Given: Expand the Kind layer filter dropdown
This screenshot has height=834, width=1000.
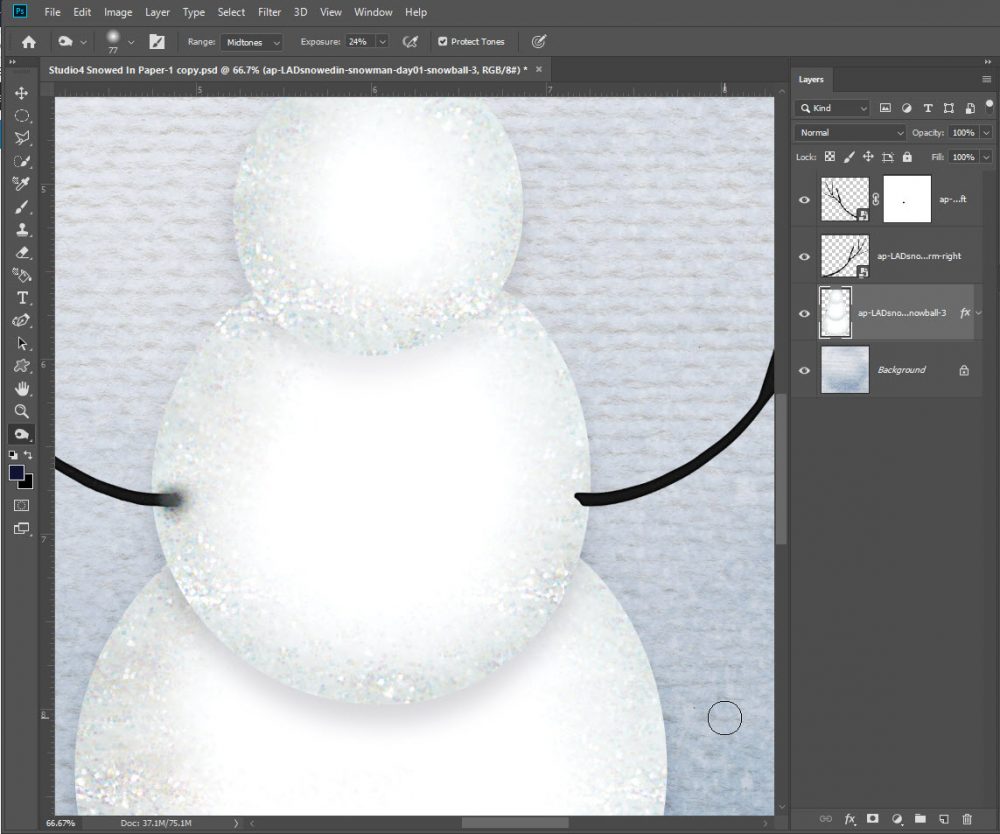Looking at the screenshot, I should point(833,108).
